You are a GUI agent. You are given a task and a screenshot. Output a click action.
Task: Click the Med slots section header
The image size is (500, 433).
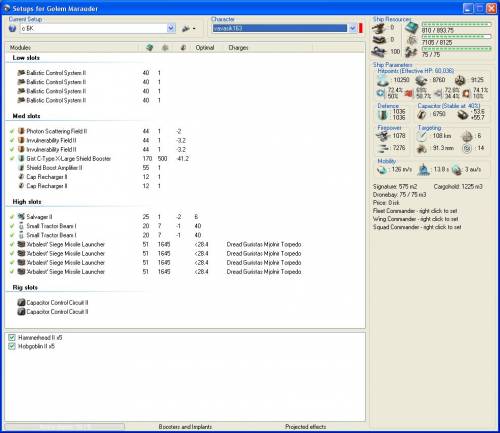(x=26, y=116)
